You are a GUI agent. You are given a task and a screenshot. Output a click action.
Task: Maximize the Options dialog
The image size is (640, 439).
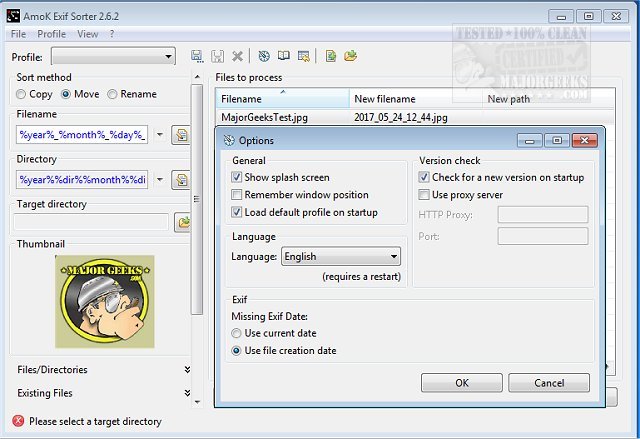(x=557, y=140)
